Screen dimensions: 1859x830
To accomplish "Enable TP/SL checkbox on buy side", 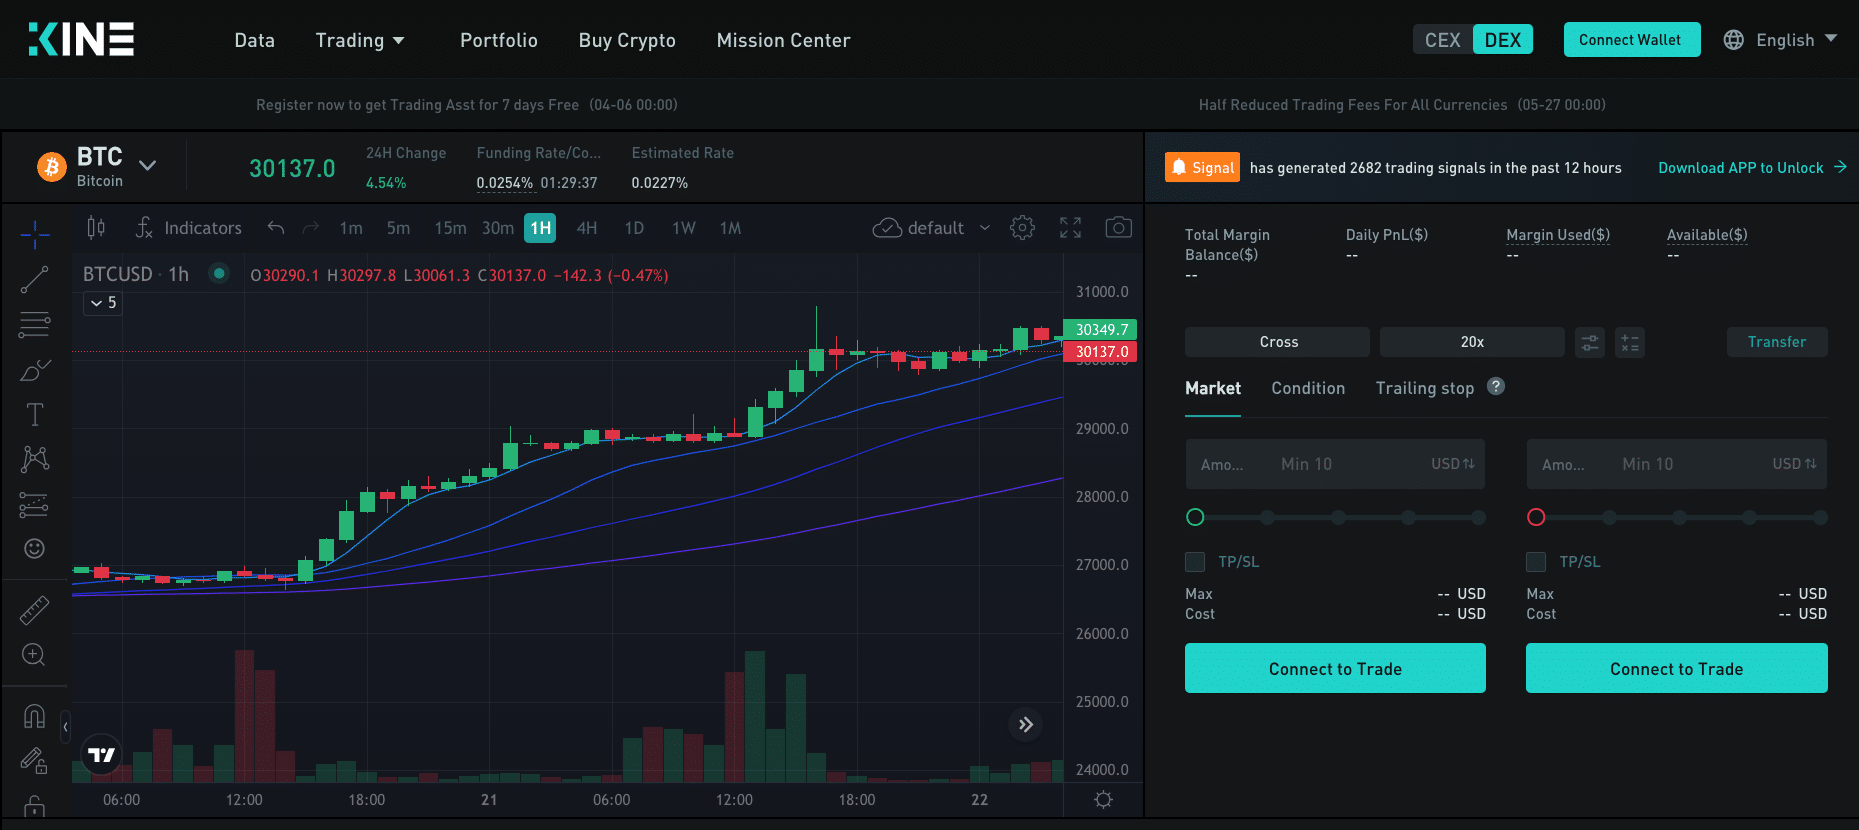I will tap(1195, 562).
